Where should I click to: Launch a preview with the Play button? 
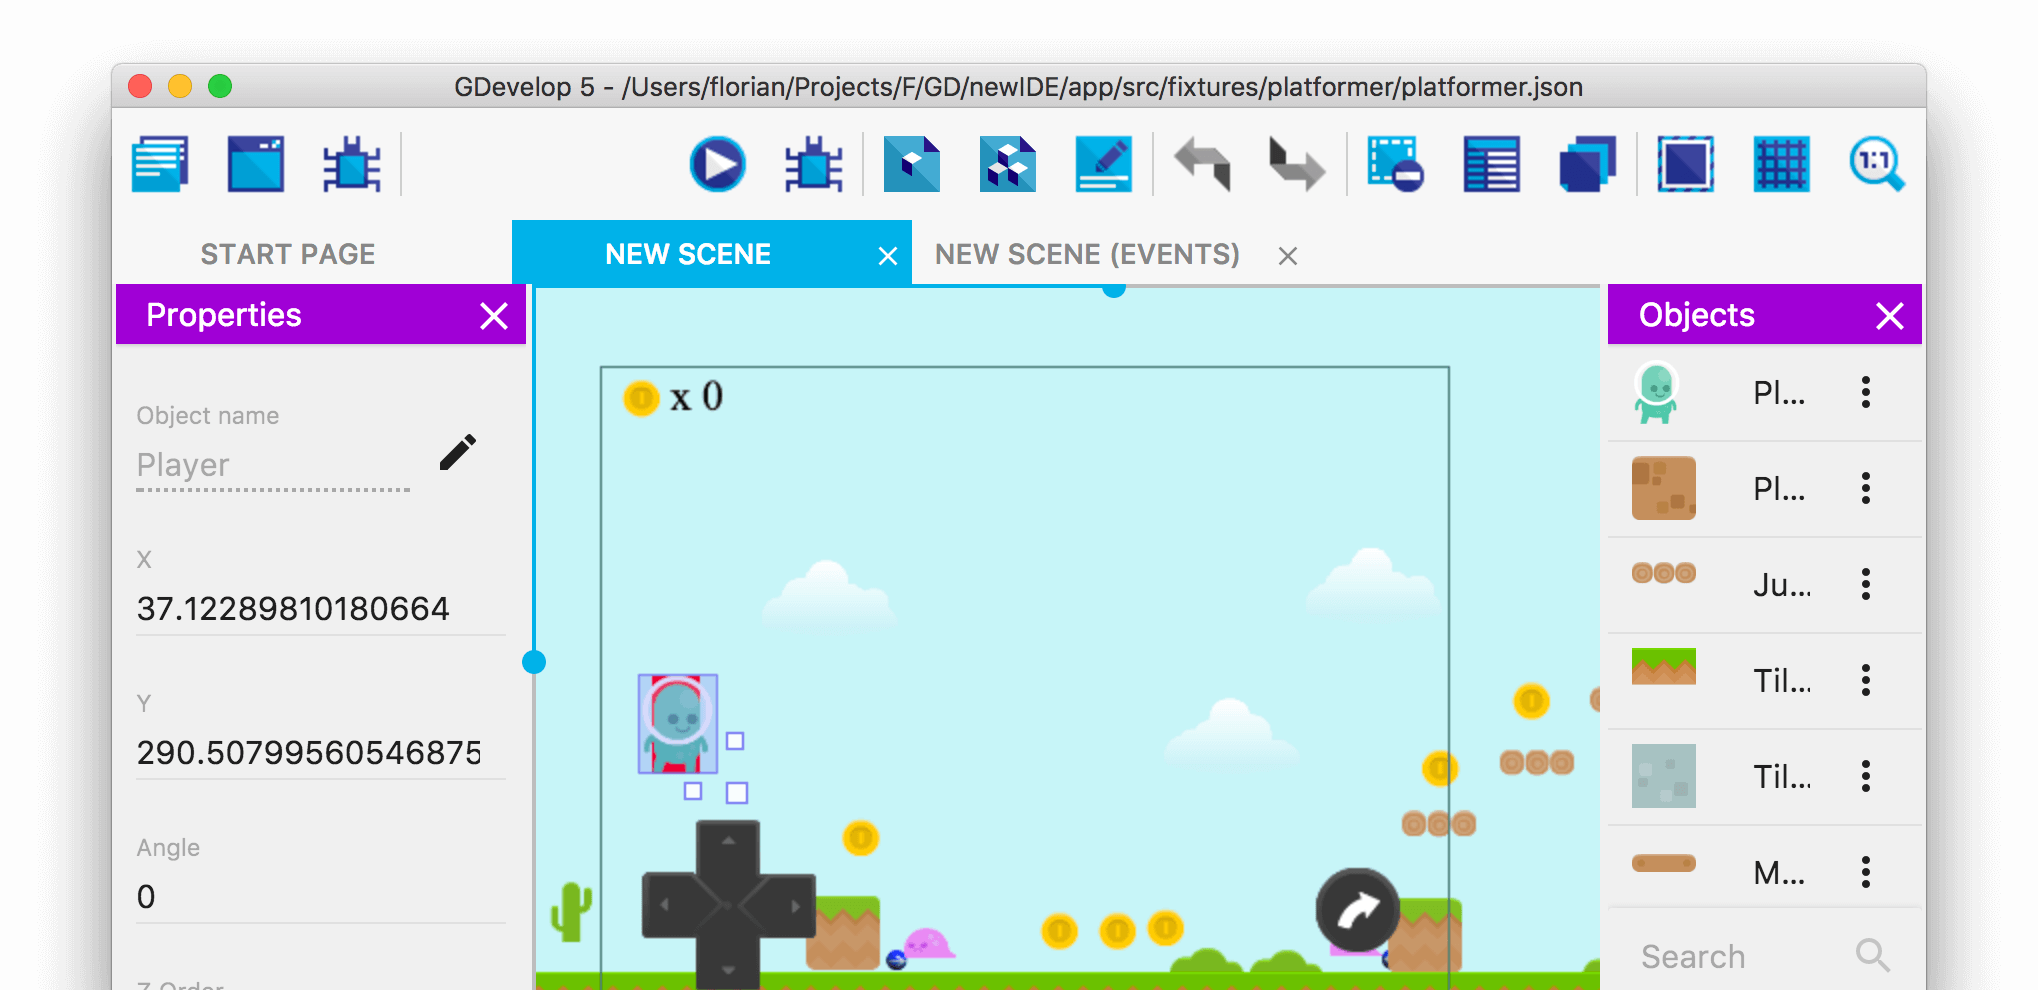(x=716, y=164)
